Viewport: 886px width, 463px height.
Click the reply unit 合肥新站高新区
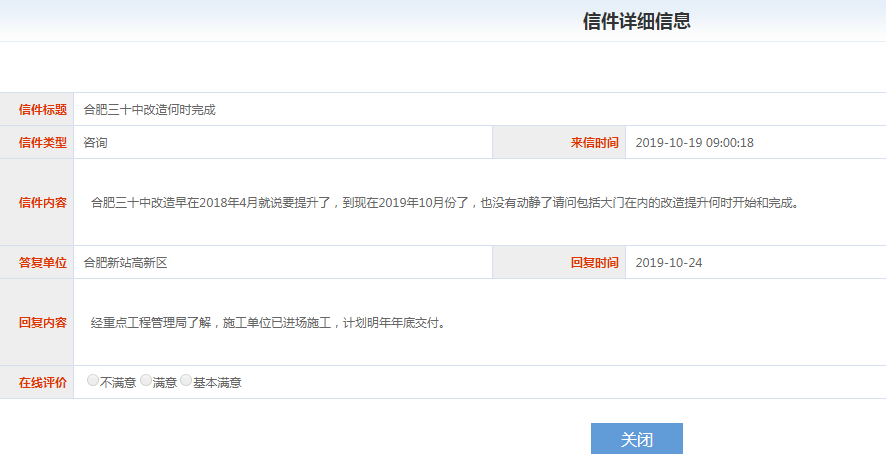tap(125, 263)
